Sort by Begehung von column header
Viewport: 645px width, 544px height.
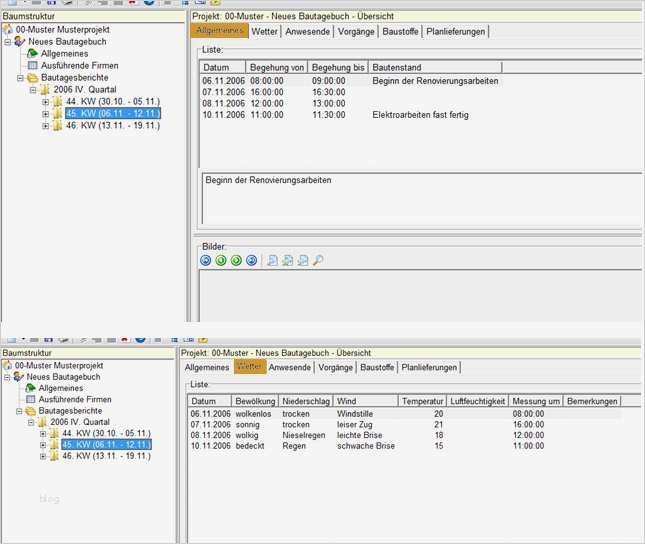click(x=277, y=67)
